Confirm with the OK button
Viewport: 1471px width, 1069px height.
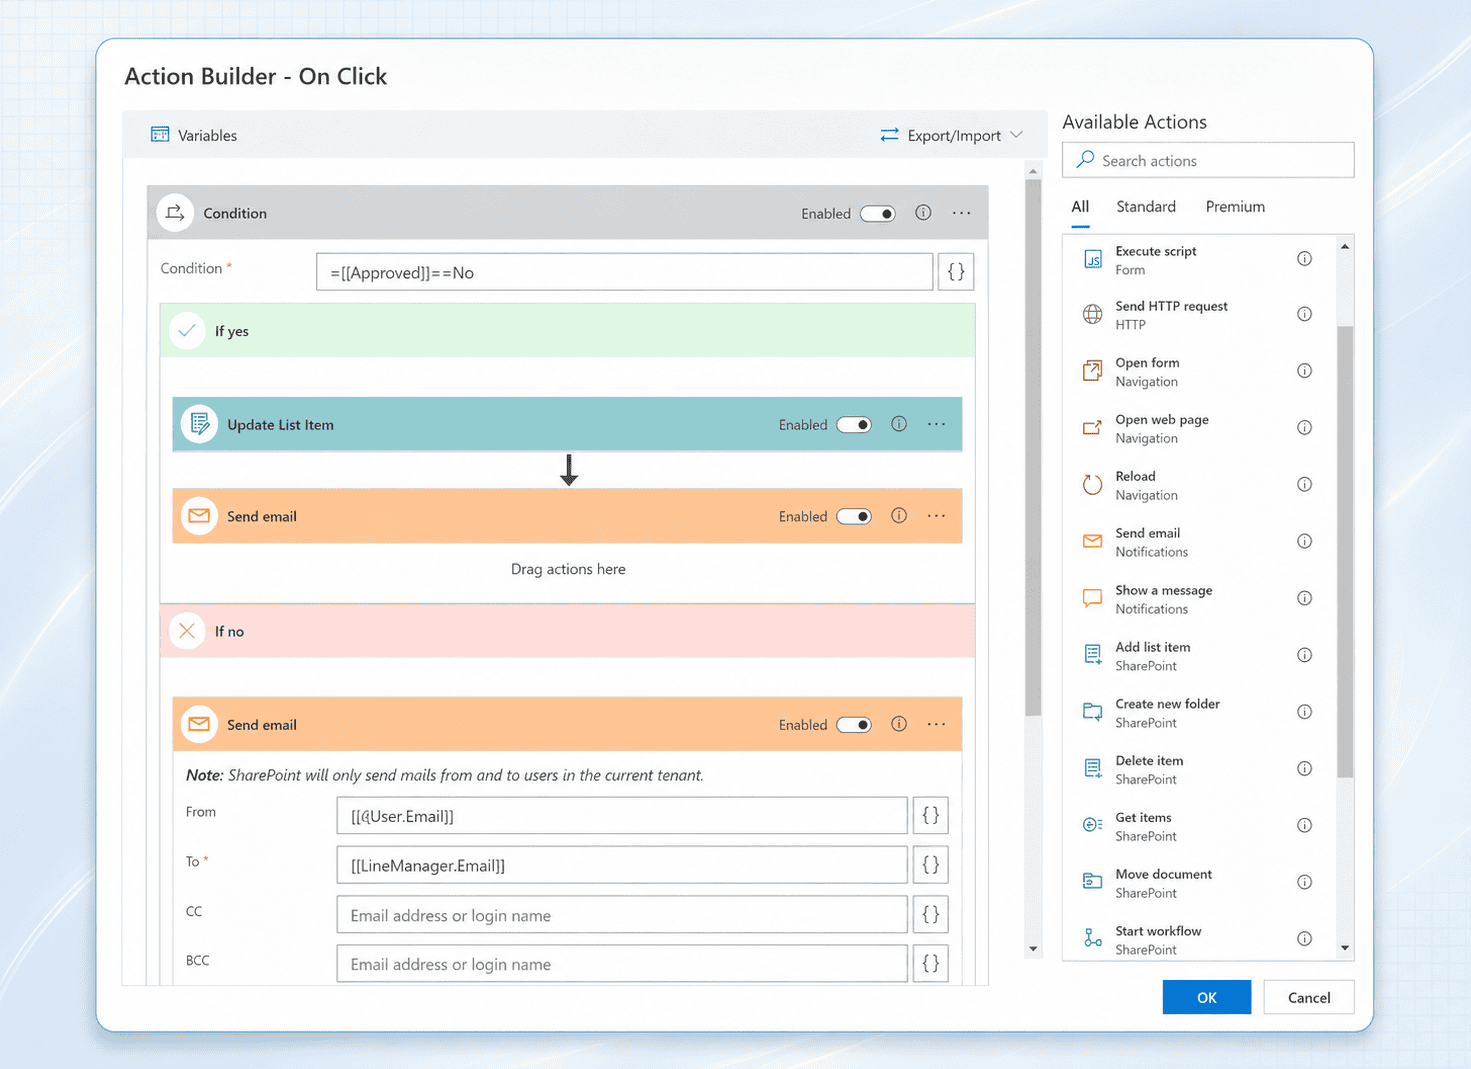coord(1206,997)
